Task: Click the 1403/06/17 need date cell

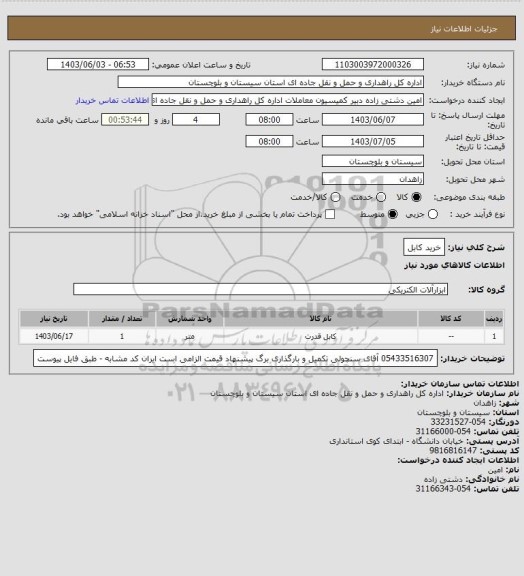Action: (54, 336)
